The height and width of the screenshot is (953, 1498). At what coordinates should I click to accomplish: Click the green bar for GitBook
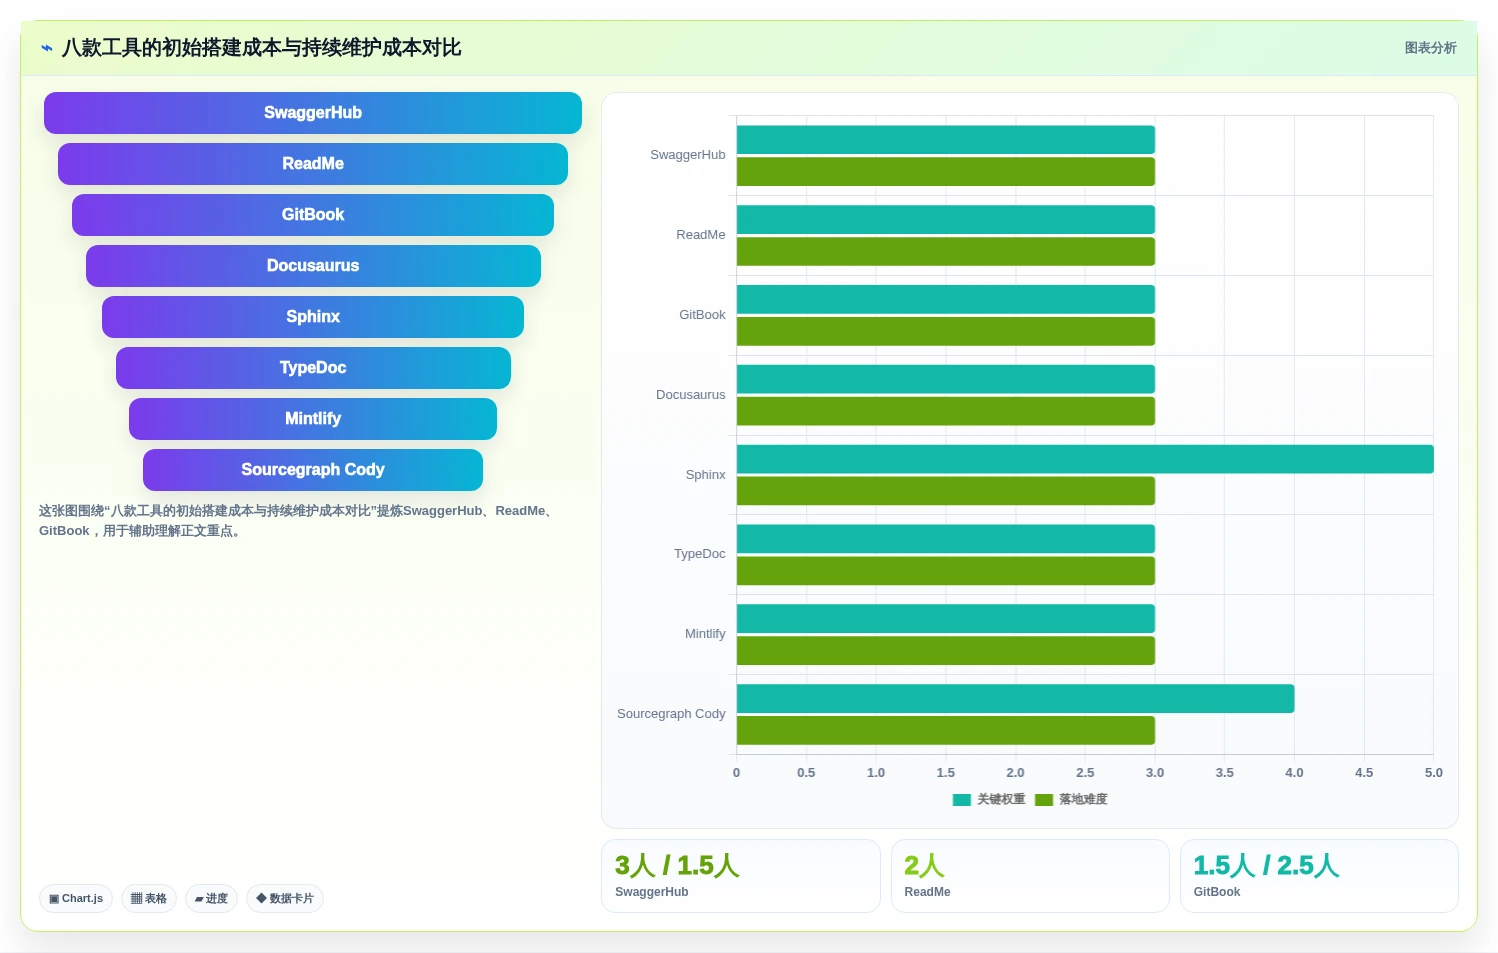pyautogui.click(x=946, y=331)
